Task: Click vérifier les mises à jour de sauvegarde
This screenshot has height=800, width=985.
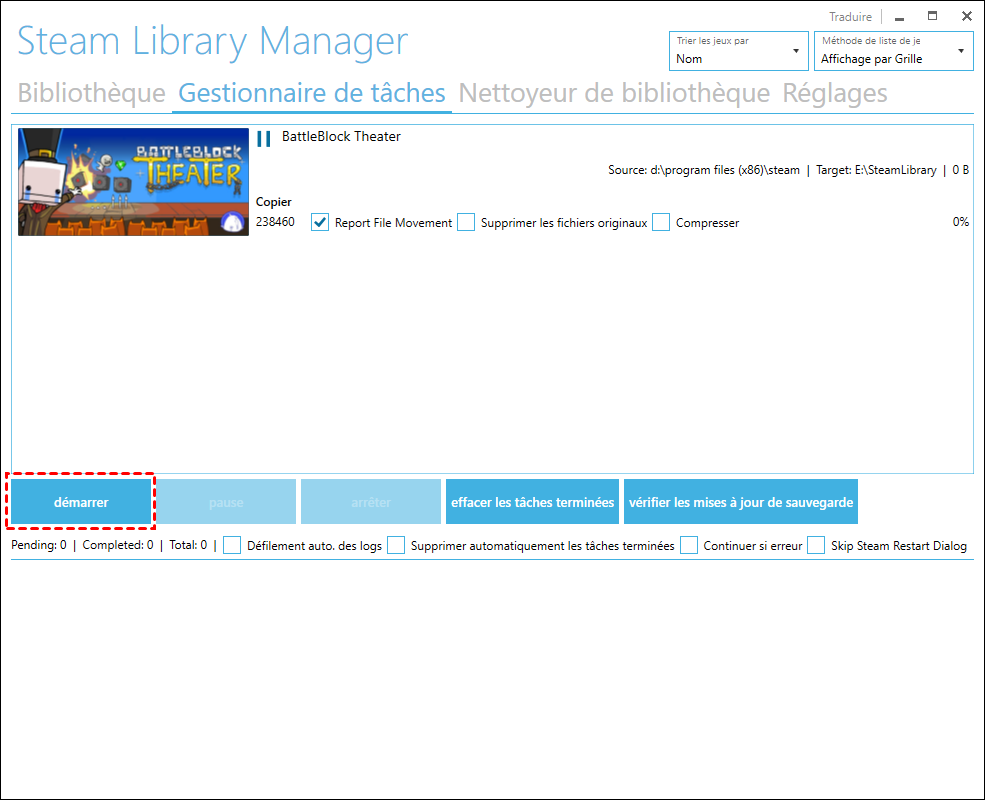Action: pyautogui.click(x=741, y=502)
